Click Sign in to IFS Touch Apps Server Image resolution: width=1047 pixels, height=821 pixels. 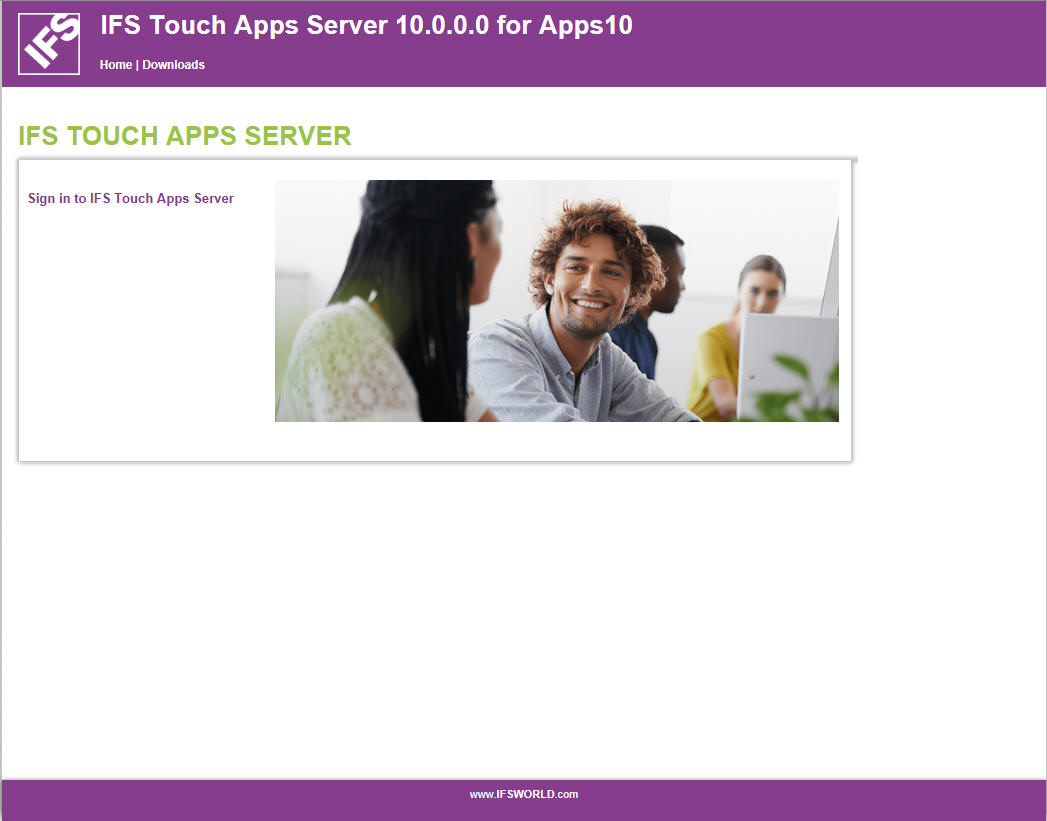pos(131,199)
